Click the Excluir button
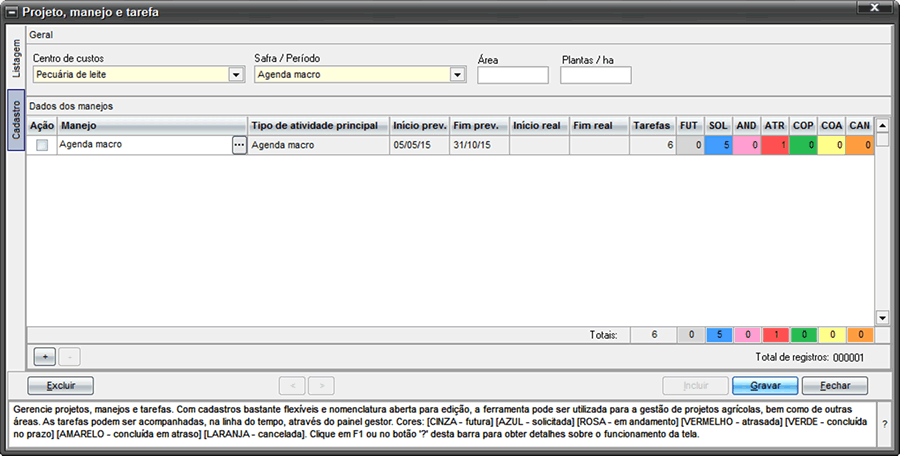The width and height of the screenshot is (900, 456). pos(60,385)
